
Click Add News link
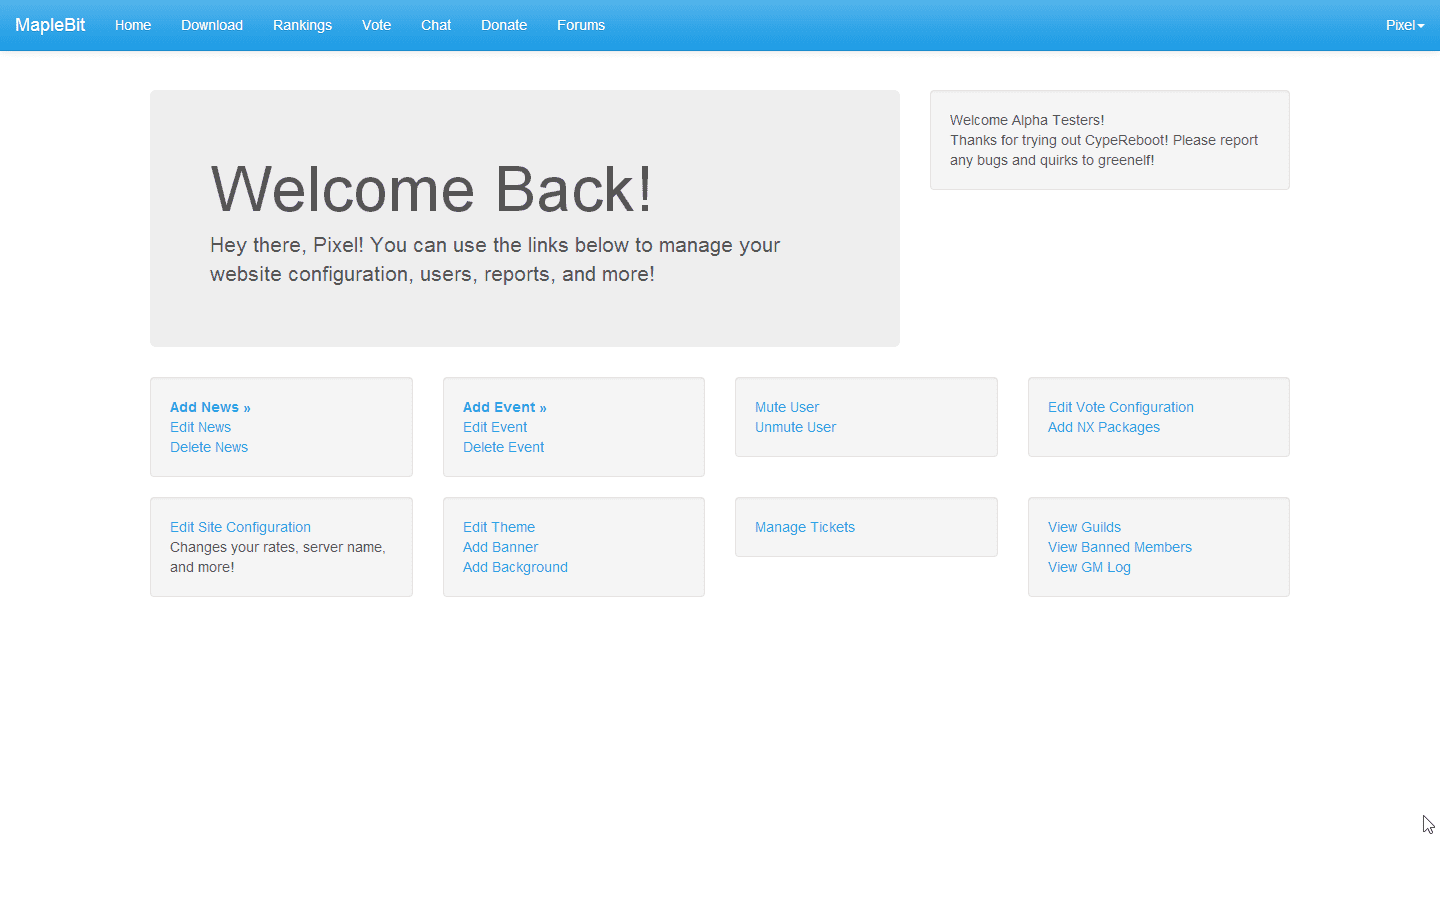coord(210,407)
